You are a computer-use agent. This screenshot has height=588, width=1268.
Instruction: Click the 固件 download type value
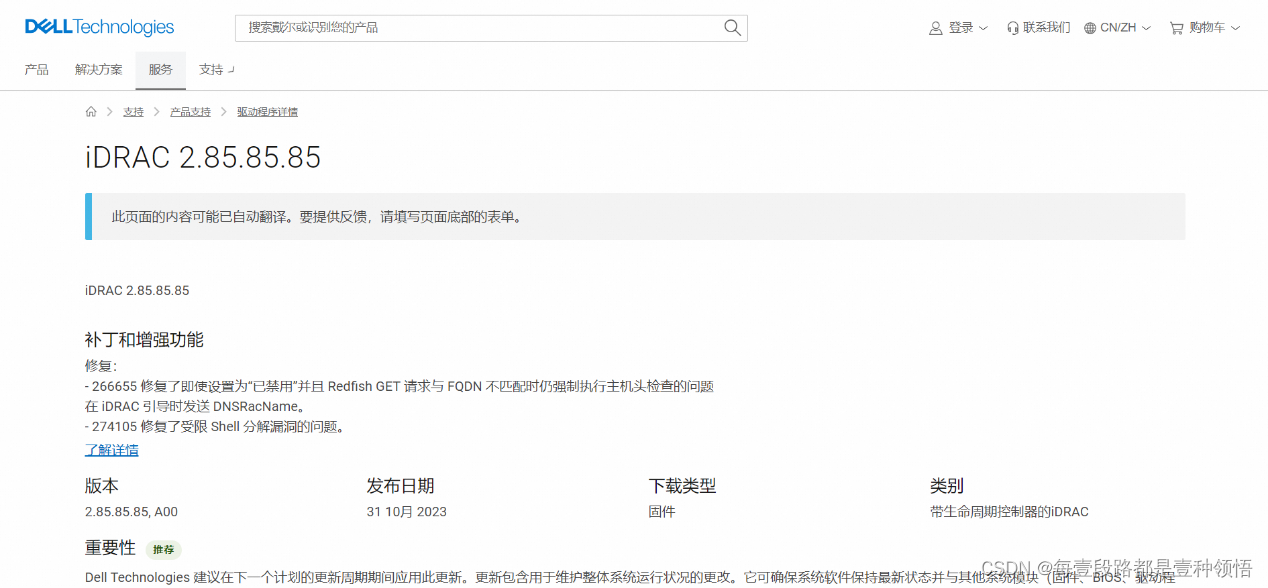click(662, 512)
